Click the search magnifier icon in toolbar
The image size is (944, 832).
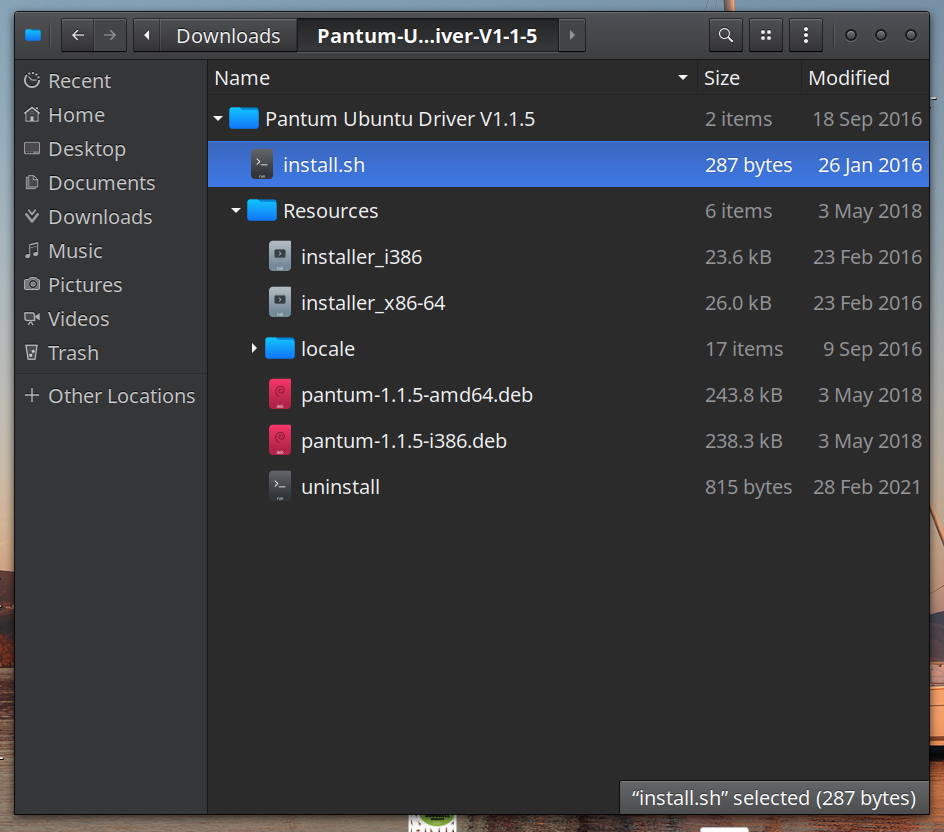pyautogui.click(x=725, y=35)
